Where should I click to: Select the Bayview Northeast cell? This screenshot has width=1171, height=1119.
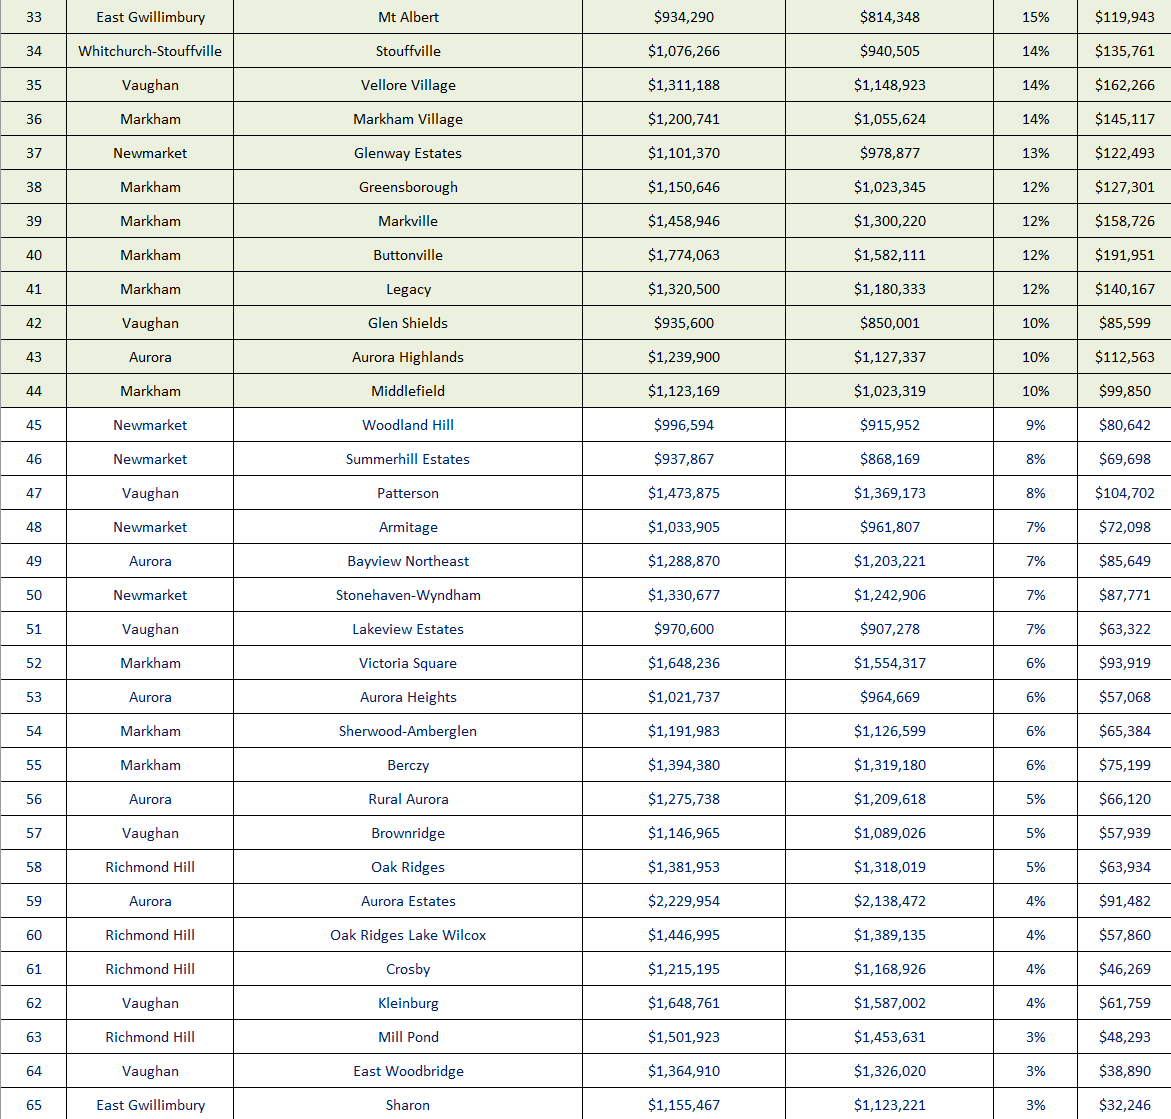(408, 561)
